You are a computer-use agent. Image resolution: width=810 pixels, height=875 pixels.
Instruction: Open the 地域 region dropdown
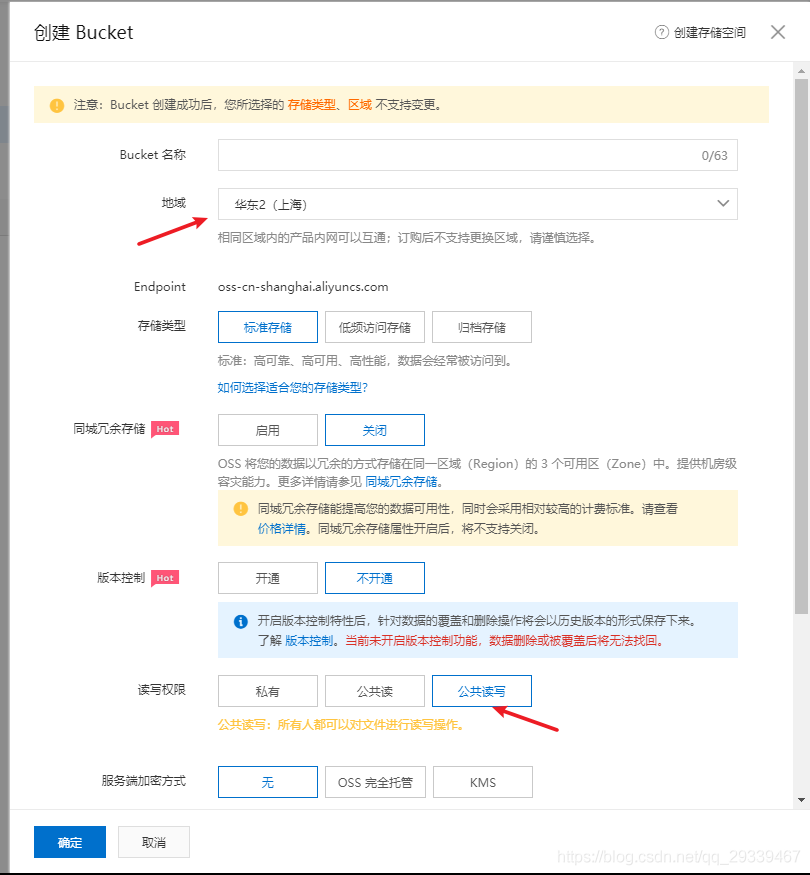(x=478, y=204)
